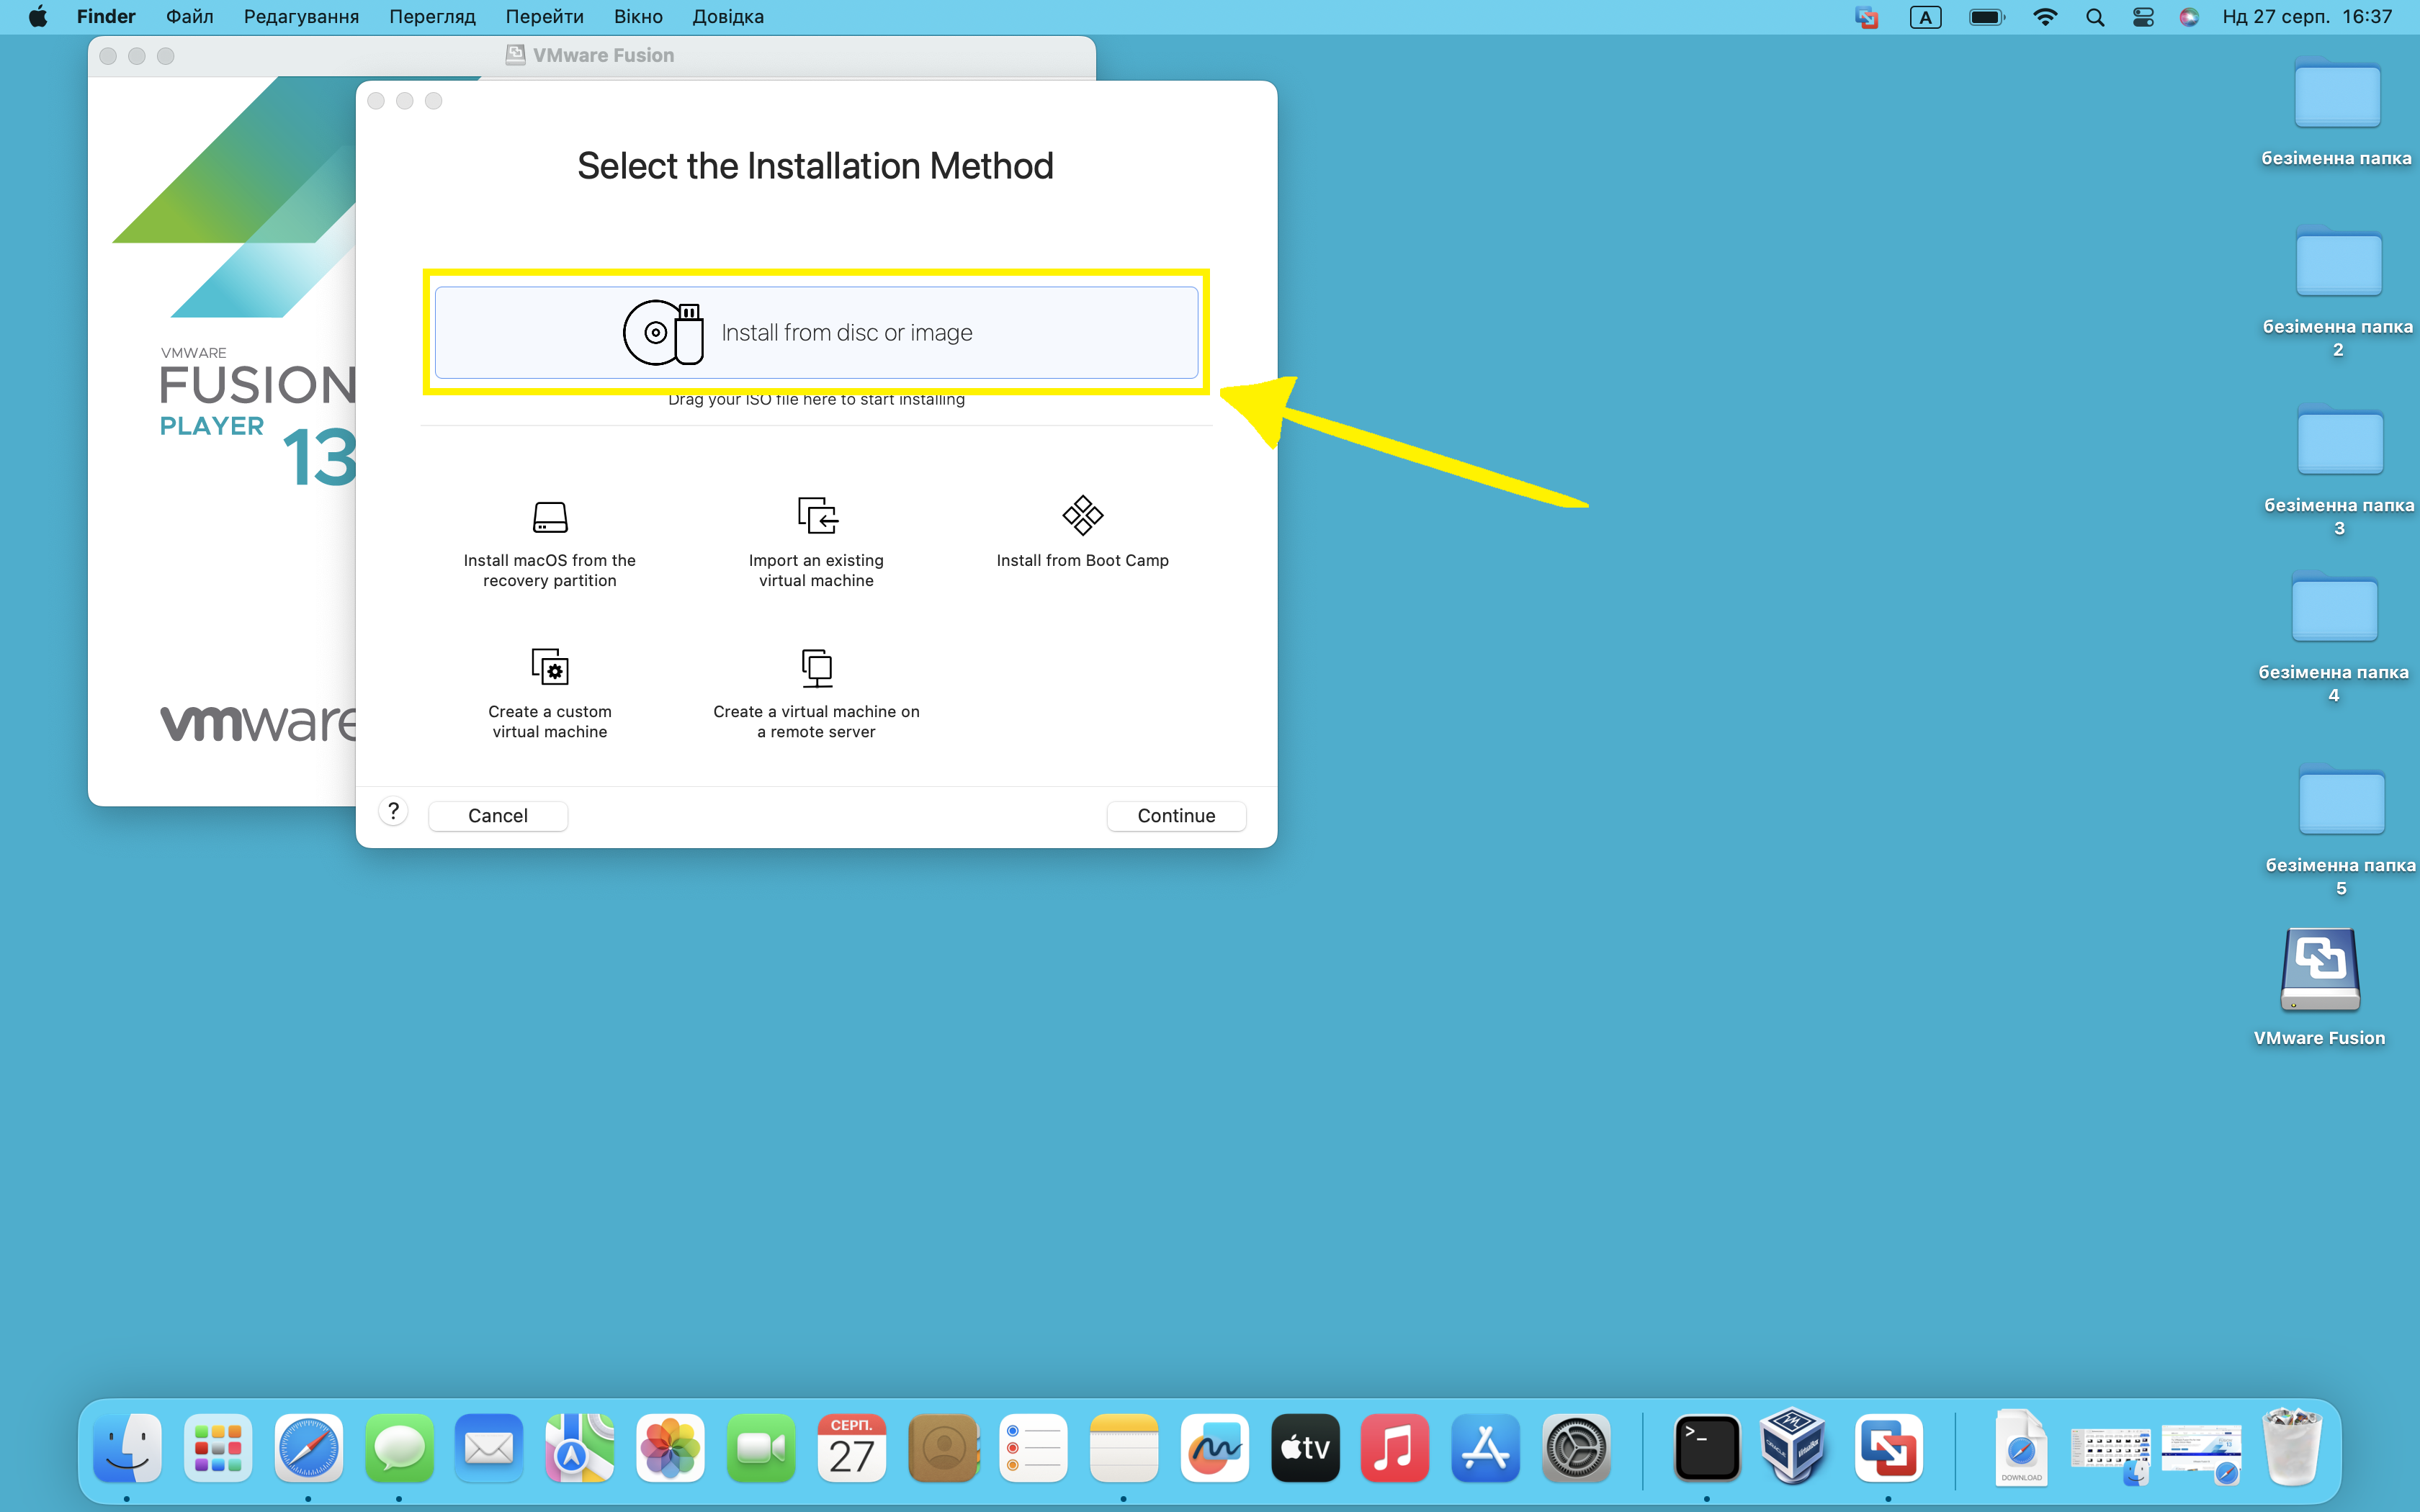This screenshot has width=2420, height=1512.
Task: Open the download file in the Dock
Action: point(2021,1447)
